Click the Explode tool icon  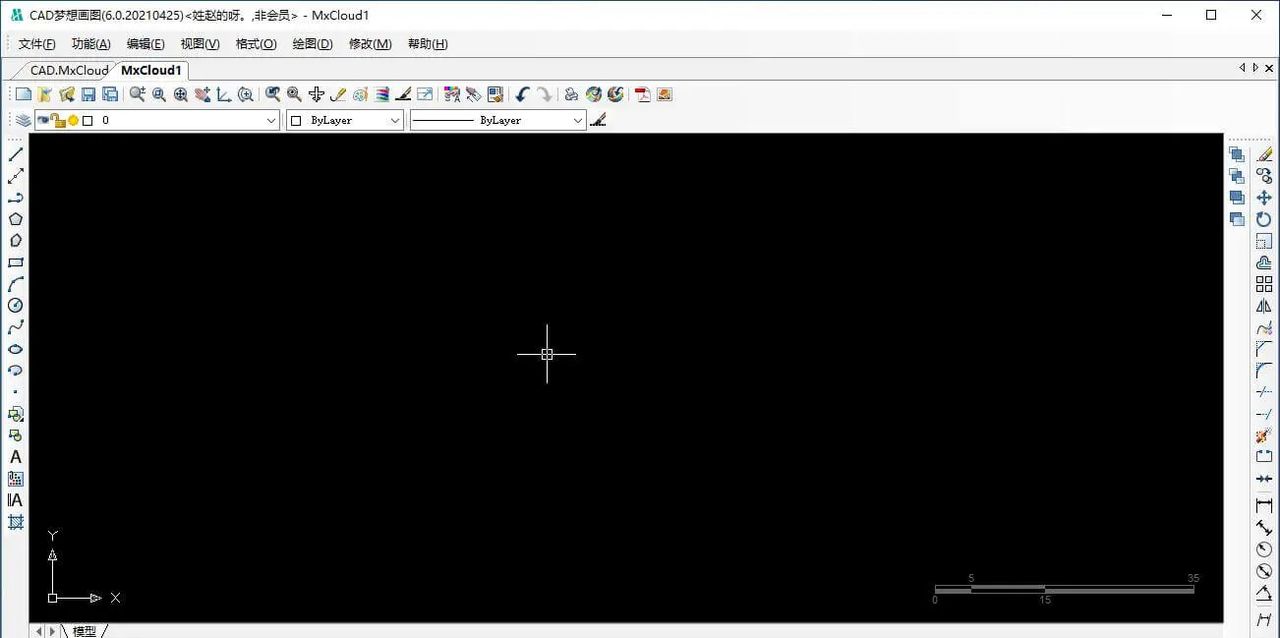tap(1264, 436)
